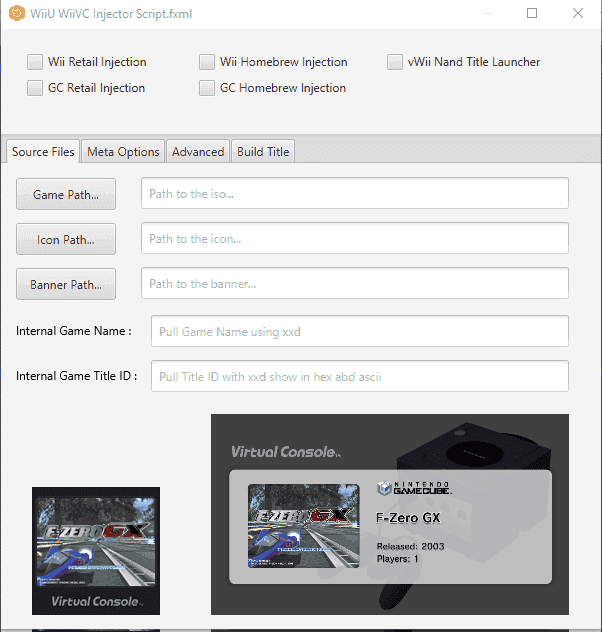Viewport: 602px width, 632px height.
Task: Click the 'Internal Game Name :' label
Action: [74, 331]
